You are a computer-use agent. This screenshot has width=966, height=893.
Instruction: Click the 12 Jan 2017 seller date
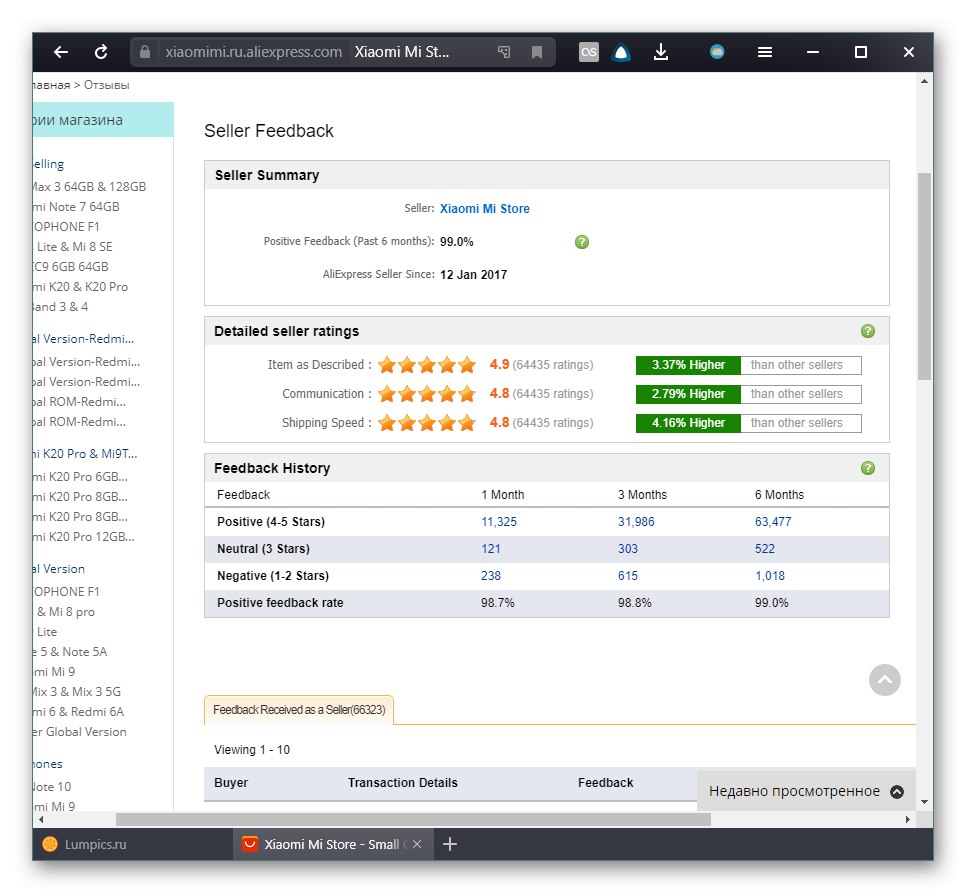pos(473,275)
